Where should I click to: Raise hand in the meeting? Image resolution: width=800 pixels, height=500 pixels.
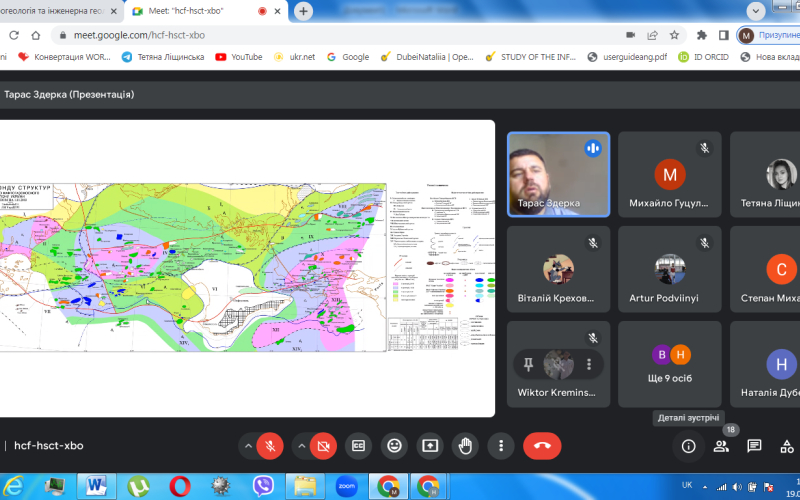click(x=465, y=446)
